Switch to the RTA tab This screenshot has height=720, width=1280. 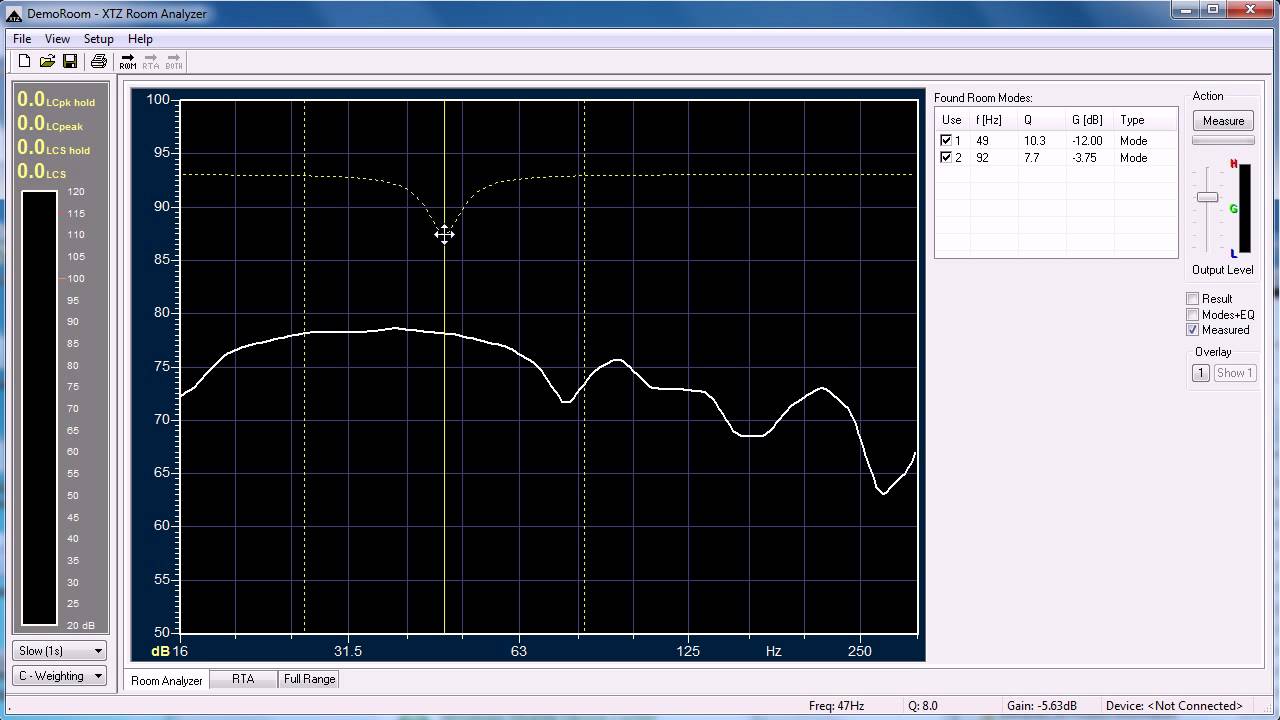pos(243,679)
